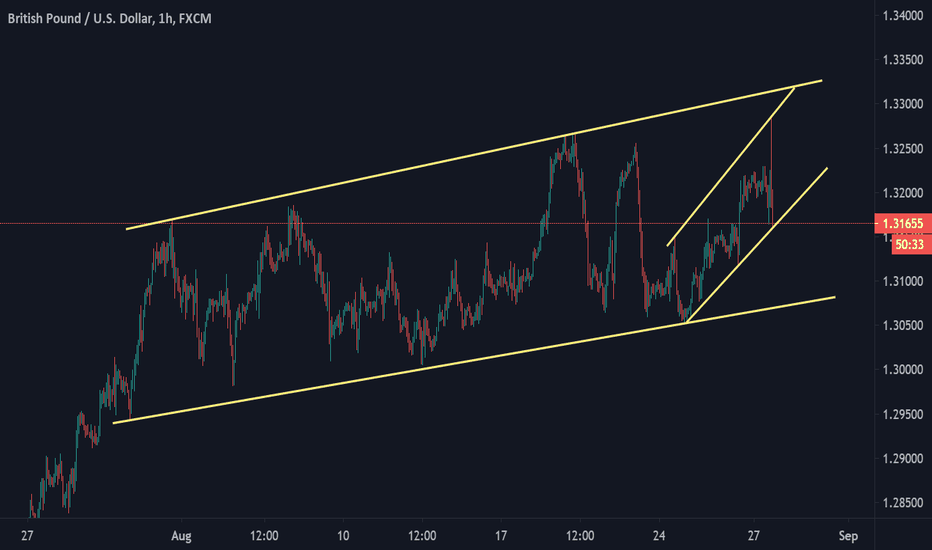Viewport: 932px width, 550px height.
Task: Click the 10 date label on time axis
Action: (343, 536)
